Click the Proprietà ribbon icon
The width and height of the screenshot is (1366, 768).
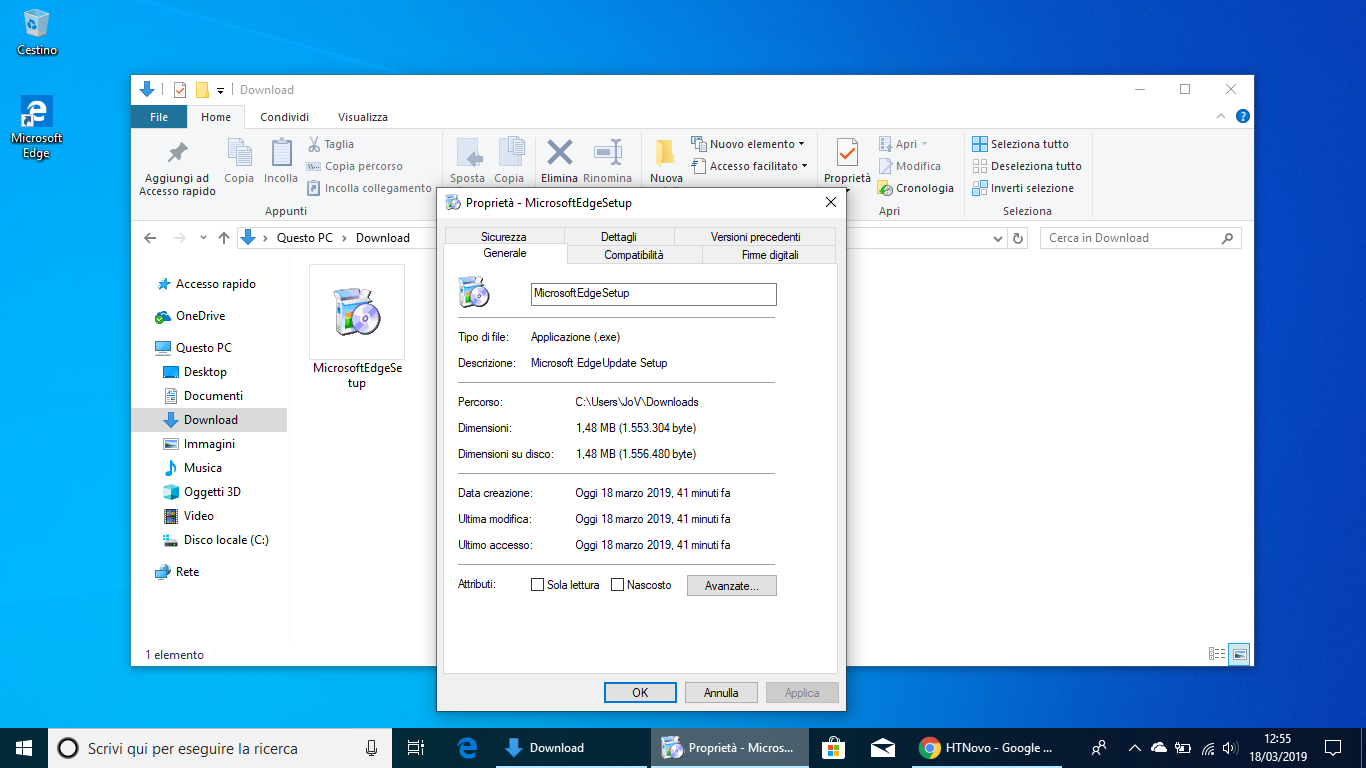[847, 153]
